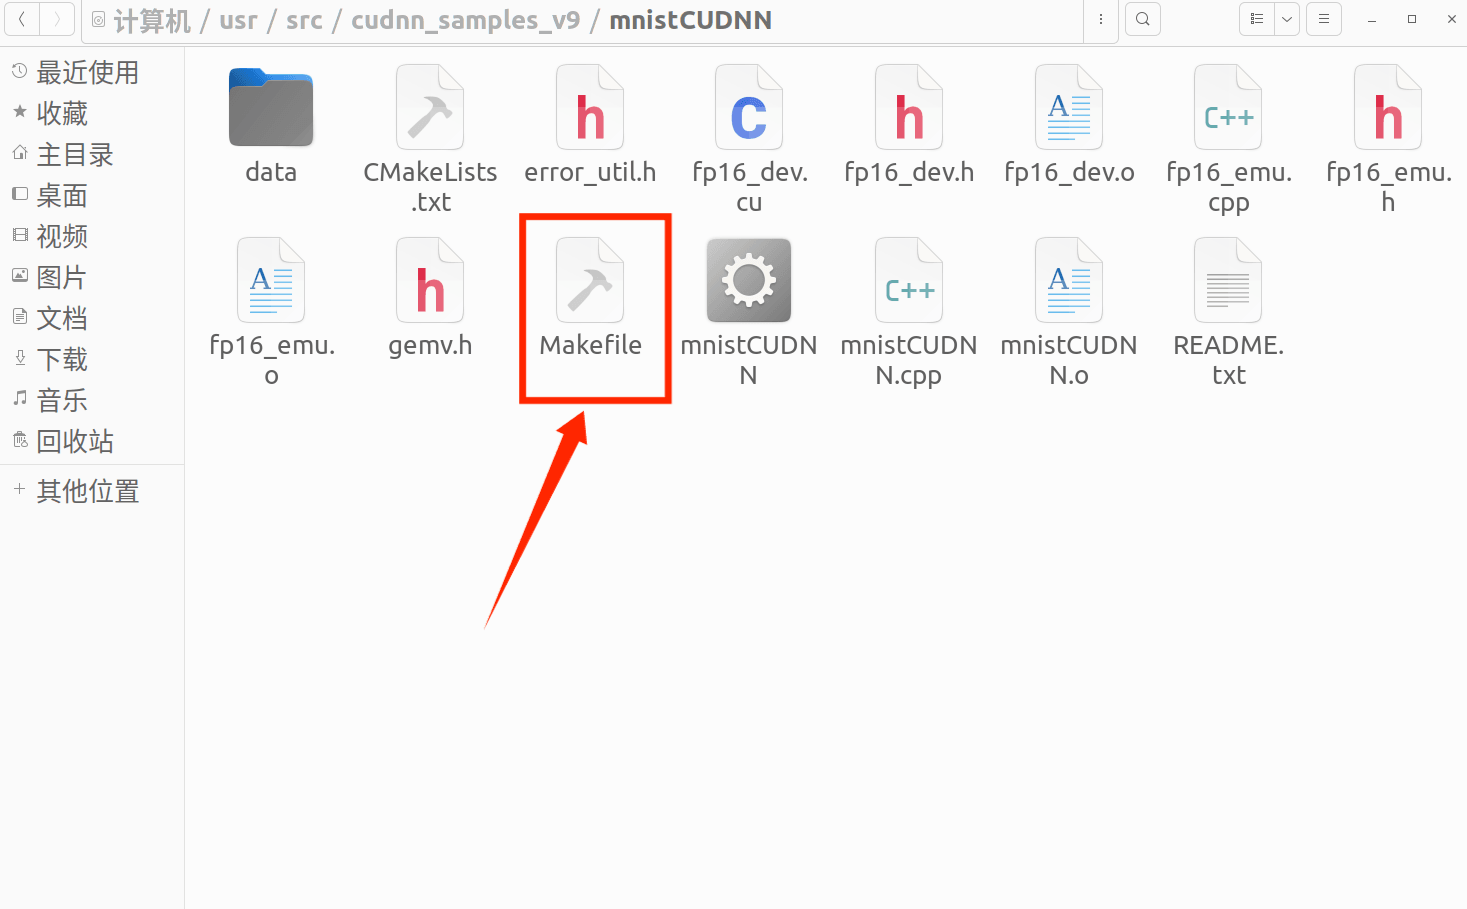Toggle list view layout button
The height and width of the screenshot is (909, 1467).
point(1257,19)
